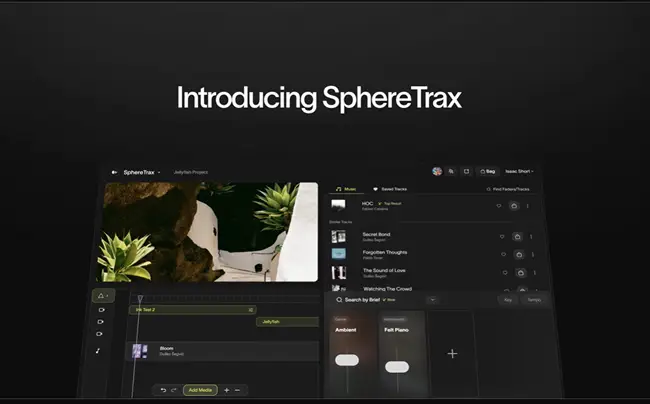The image size is (650, 404).
Task: Switch to the Saved Tracks tab
Action: (390, 189)
